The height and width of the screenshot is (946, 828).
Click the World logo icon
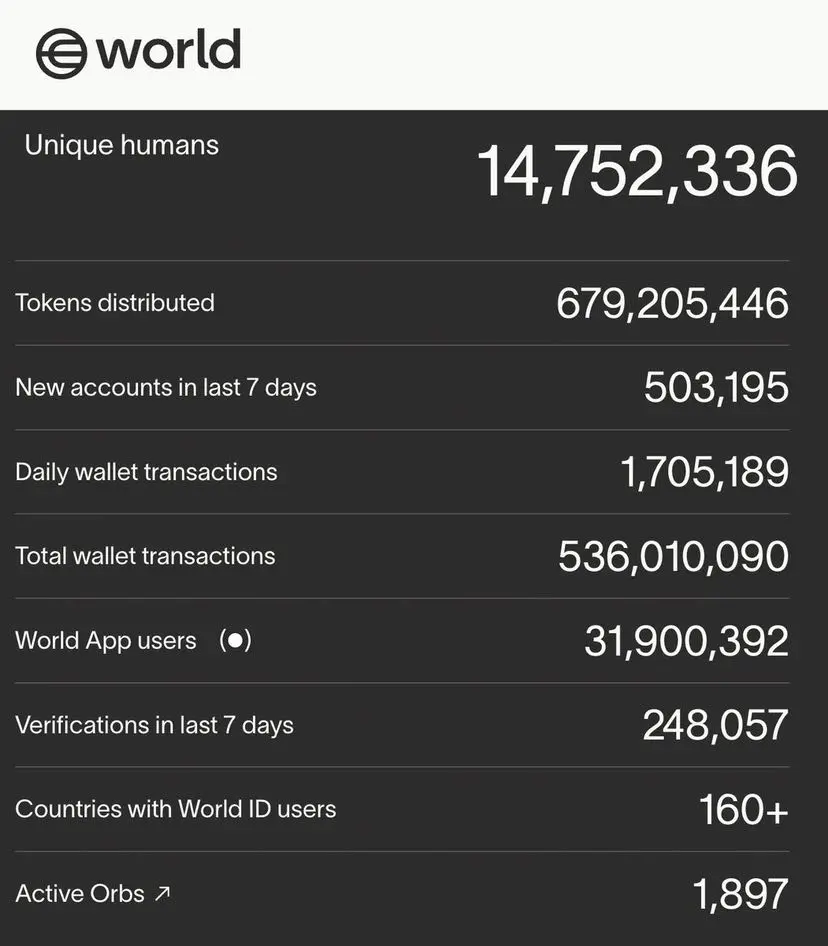61,54
